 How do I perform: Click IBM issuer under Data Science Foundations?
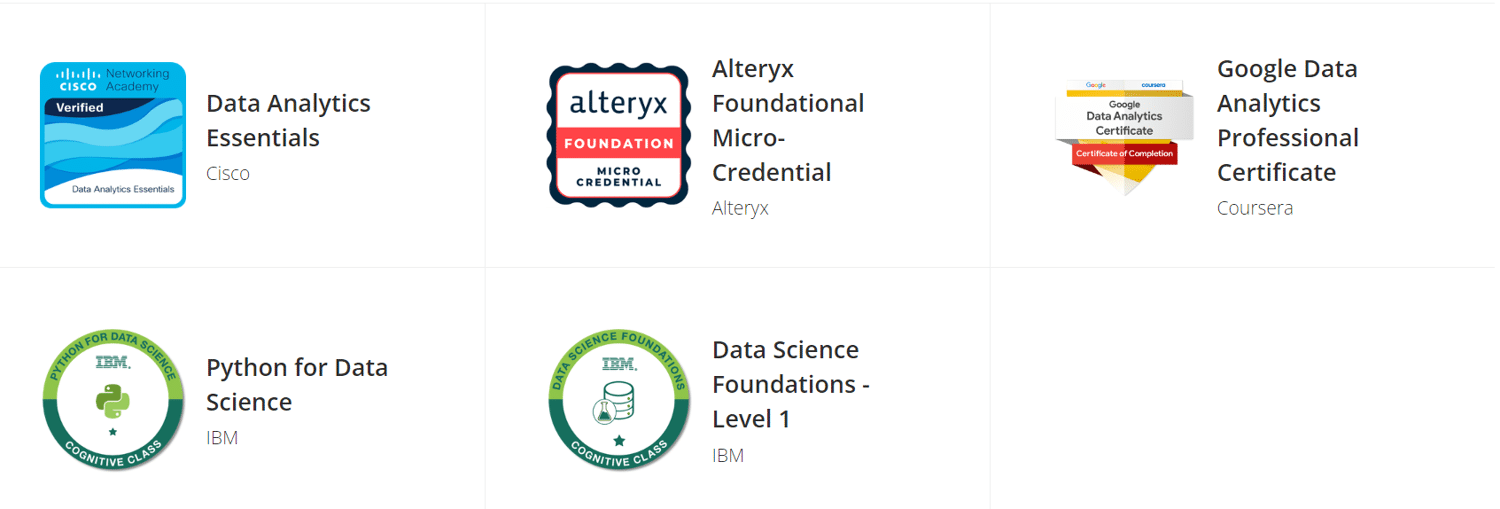click(728, 455)
